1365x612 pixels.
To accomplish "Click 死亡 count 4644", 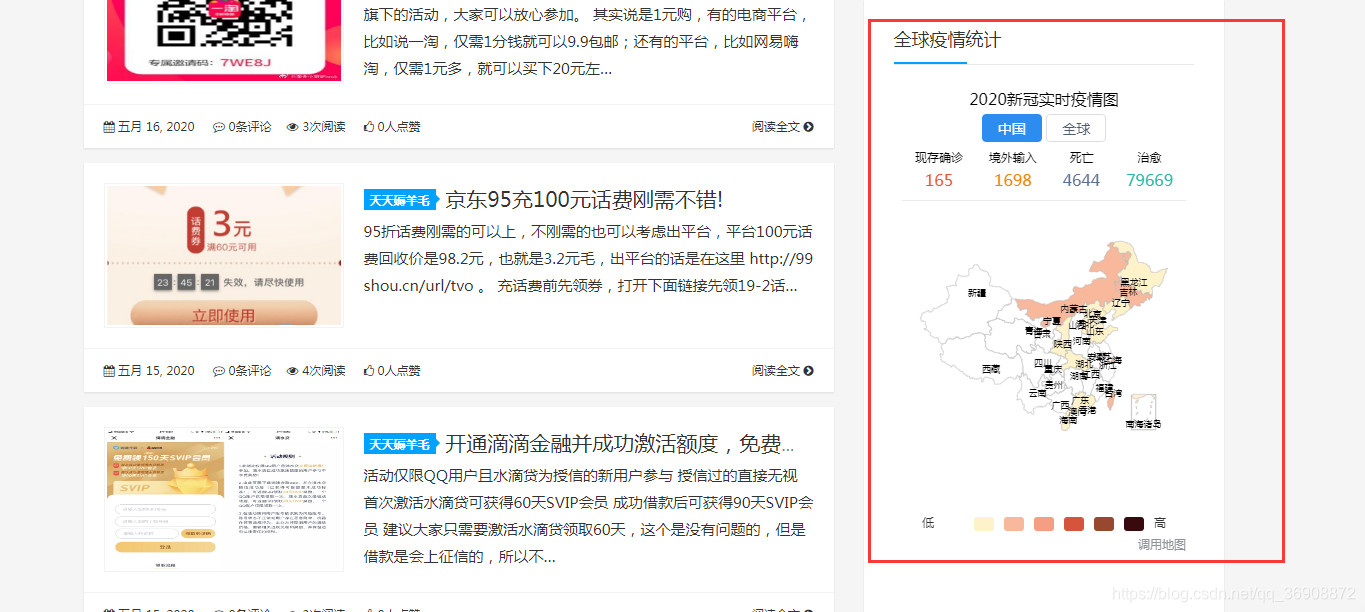I will (1081, 180).
